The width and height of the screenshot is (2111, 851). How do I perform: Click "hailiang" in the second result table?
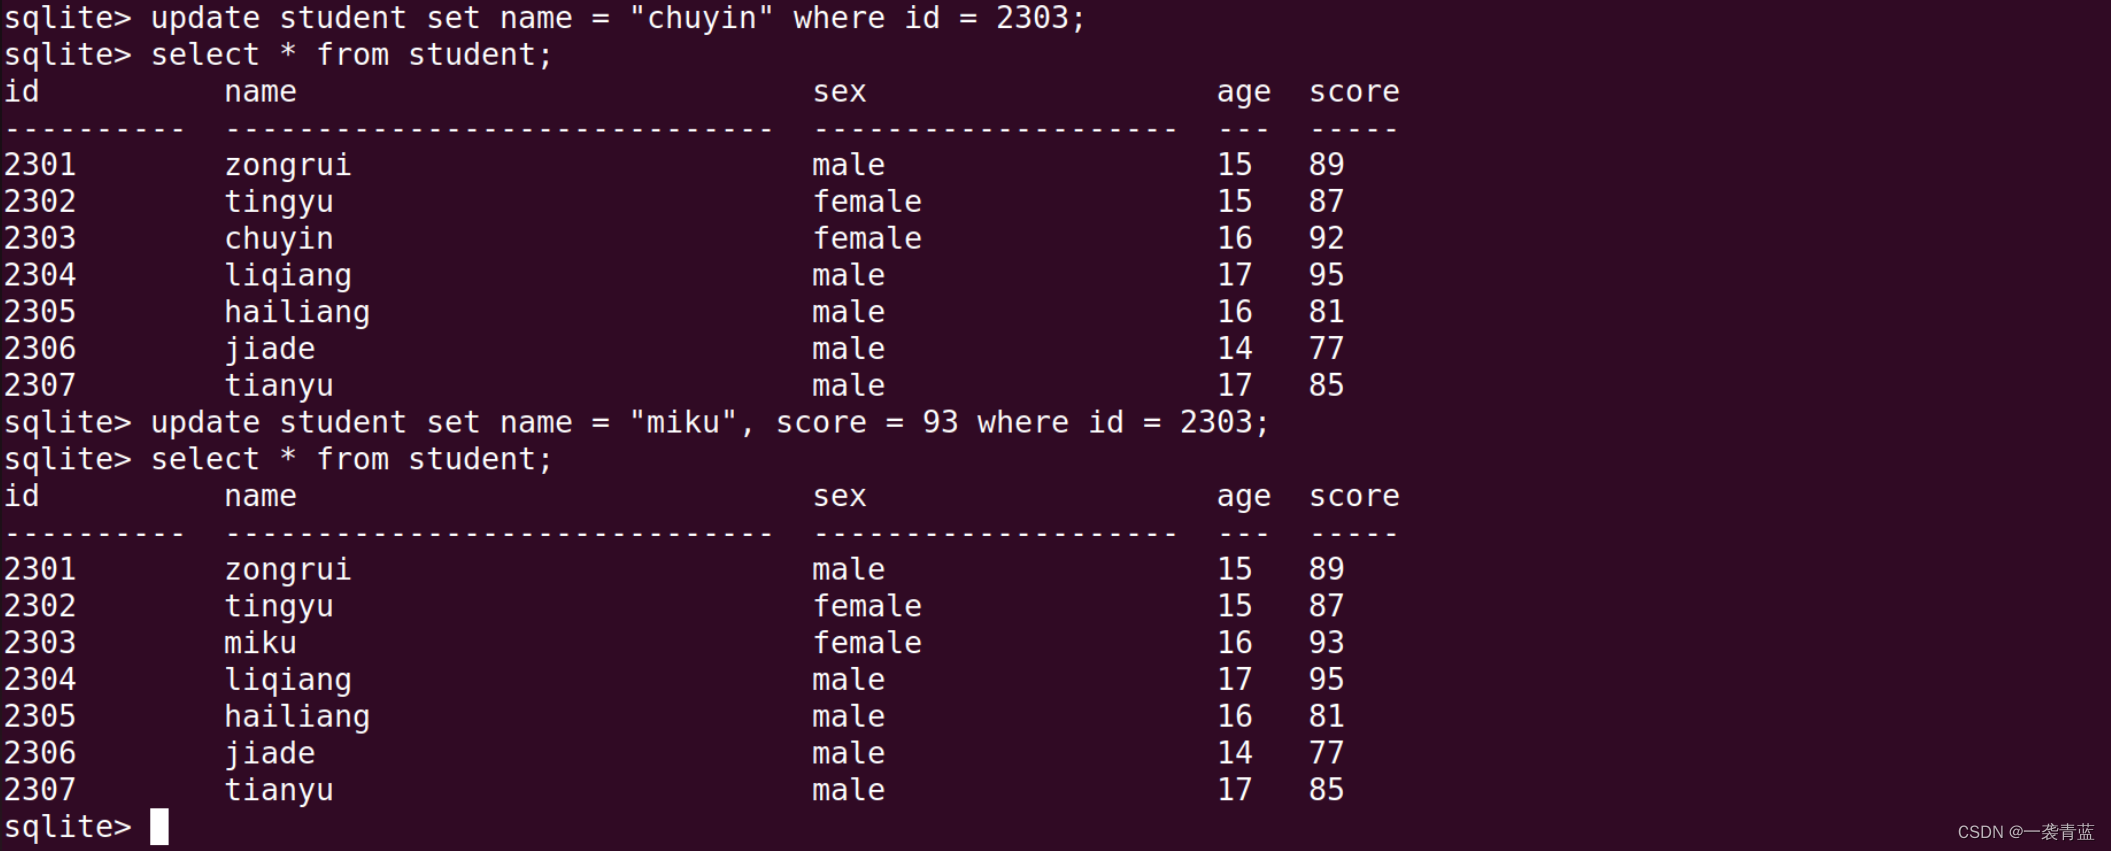(x=296, y=717)
